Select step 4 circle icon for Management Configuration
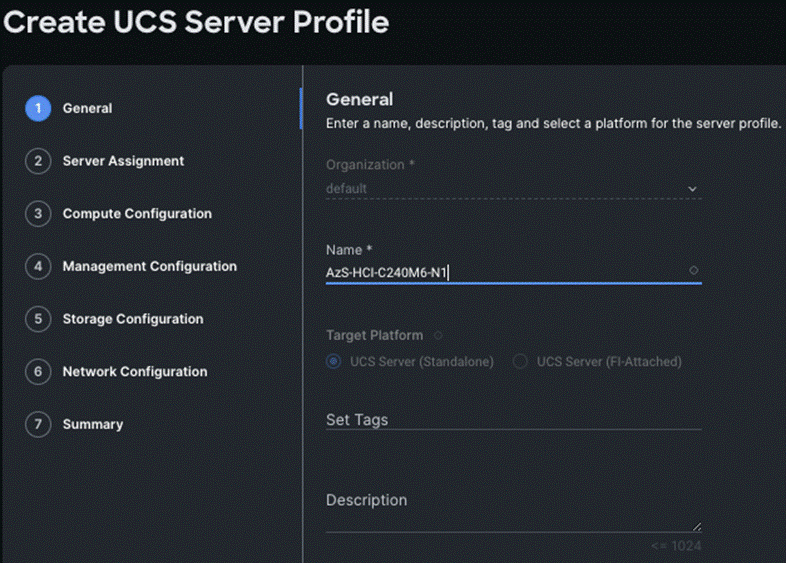Screen dimensions: 786x563 coord(38,266)
